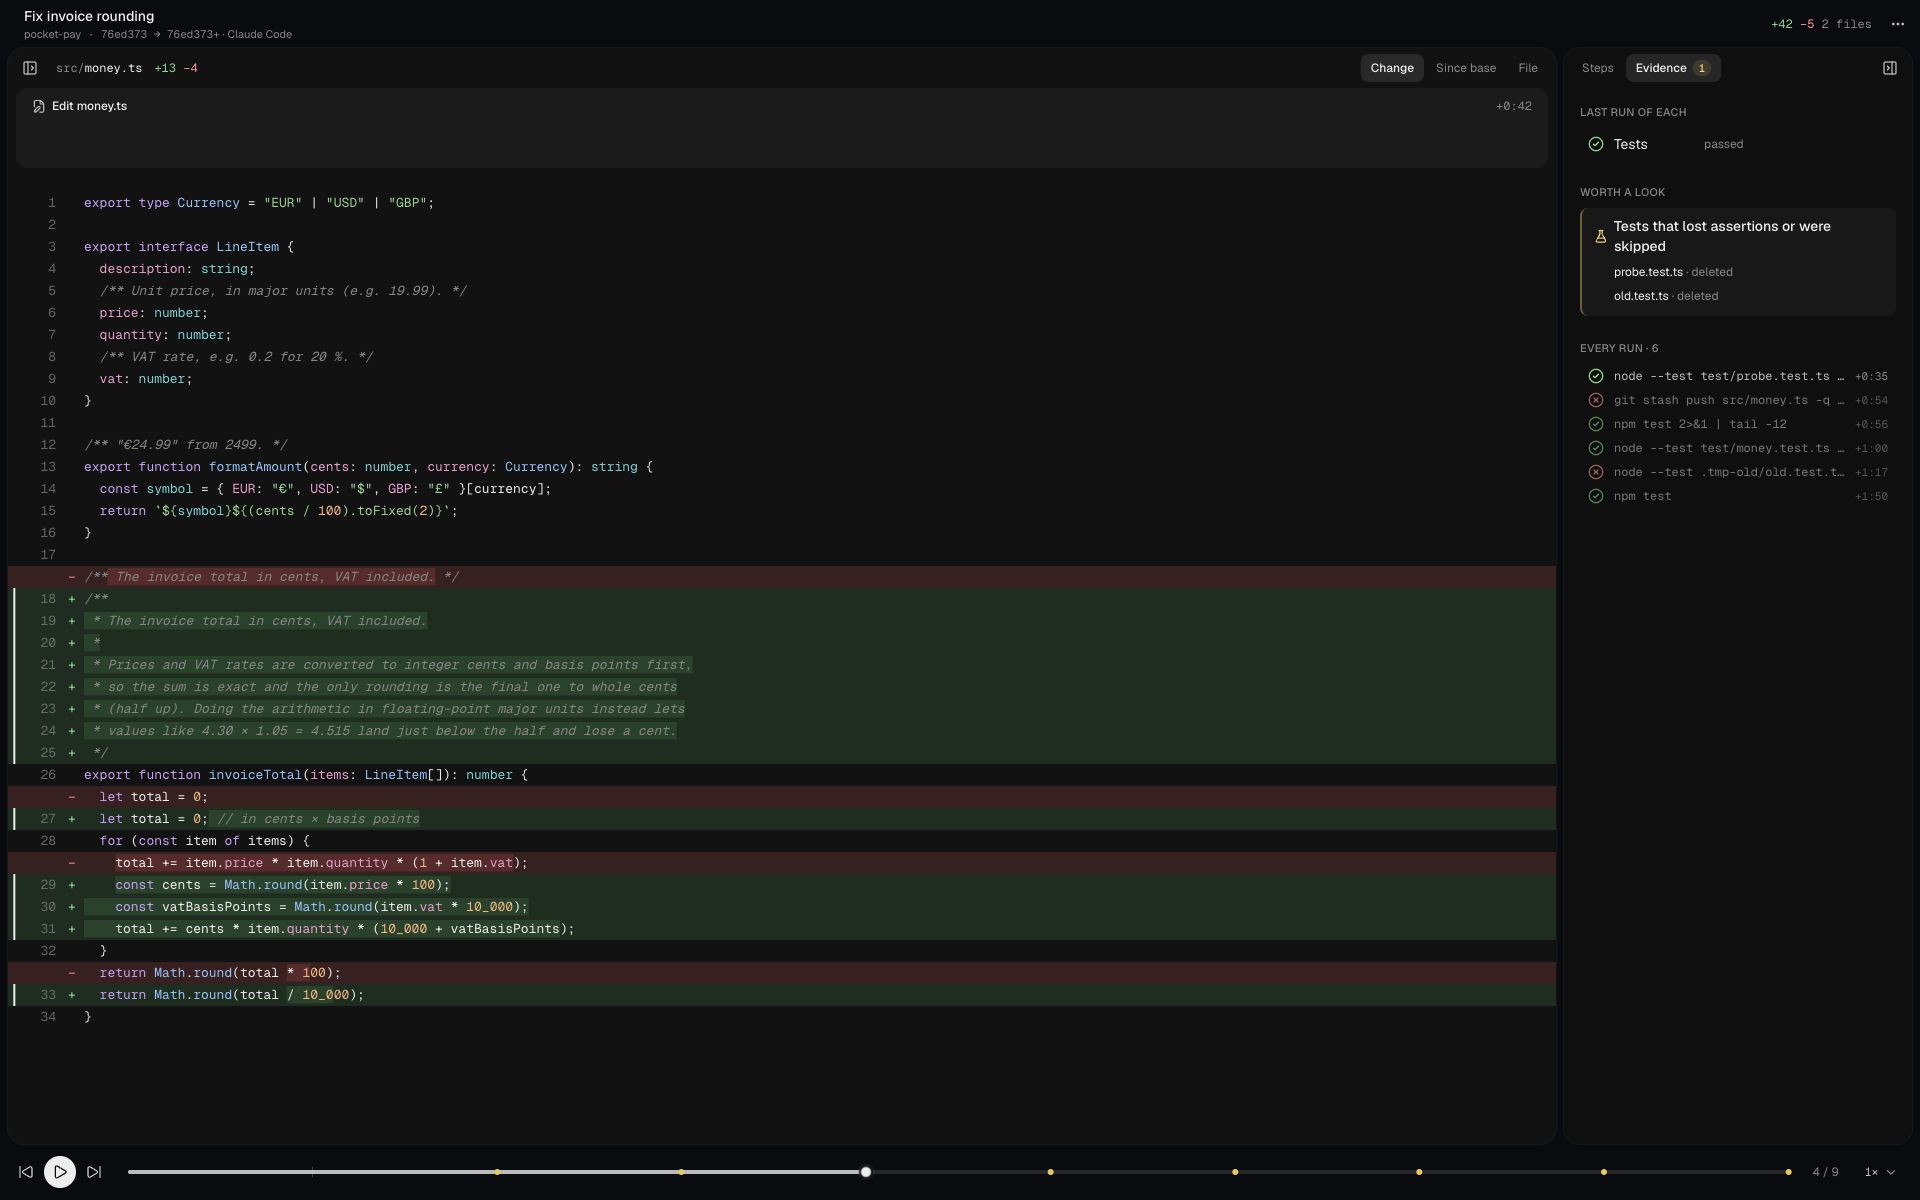1920x1200 pixels.
Task: Select the final npm test run at +1:50
Action: coord(1738,496)
